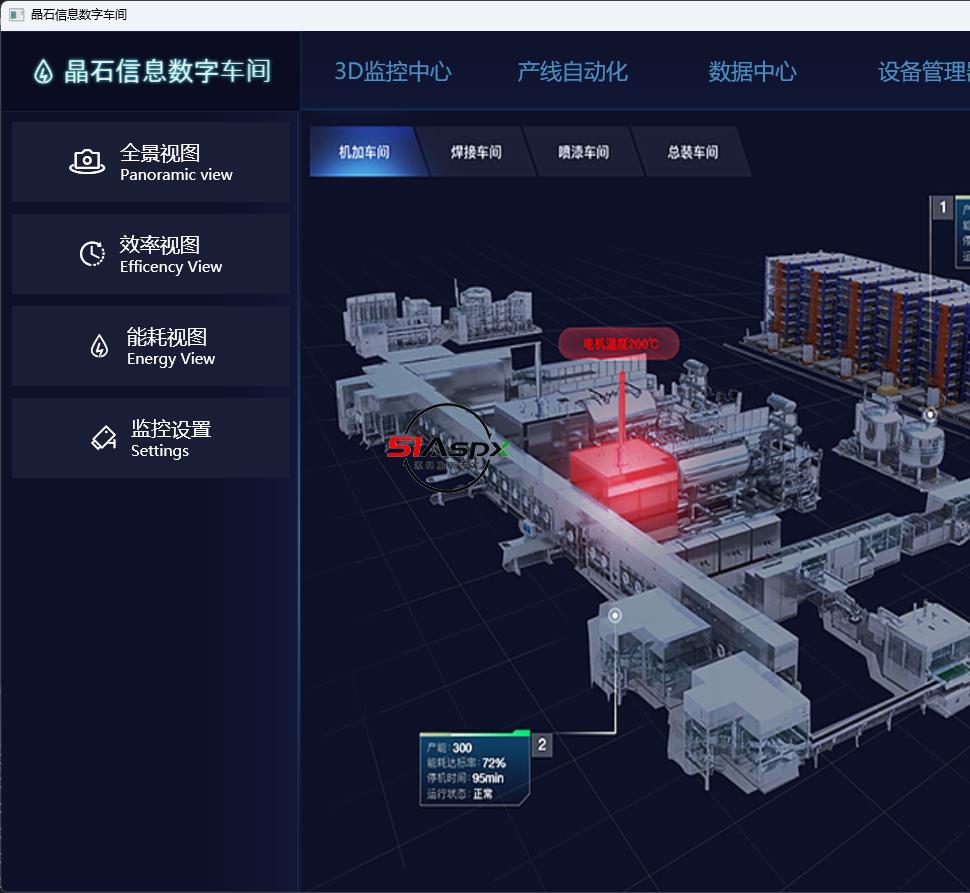Click the hotspot marker linked to info panel 2
Viewport: 970px width, 893px height.
(614, 615)
